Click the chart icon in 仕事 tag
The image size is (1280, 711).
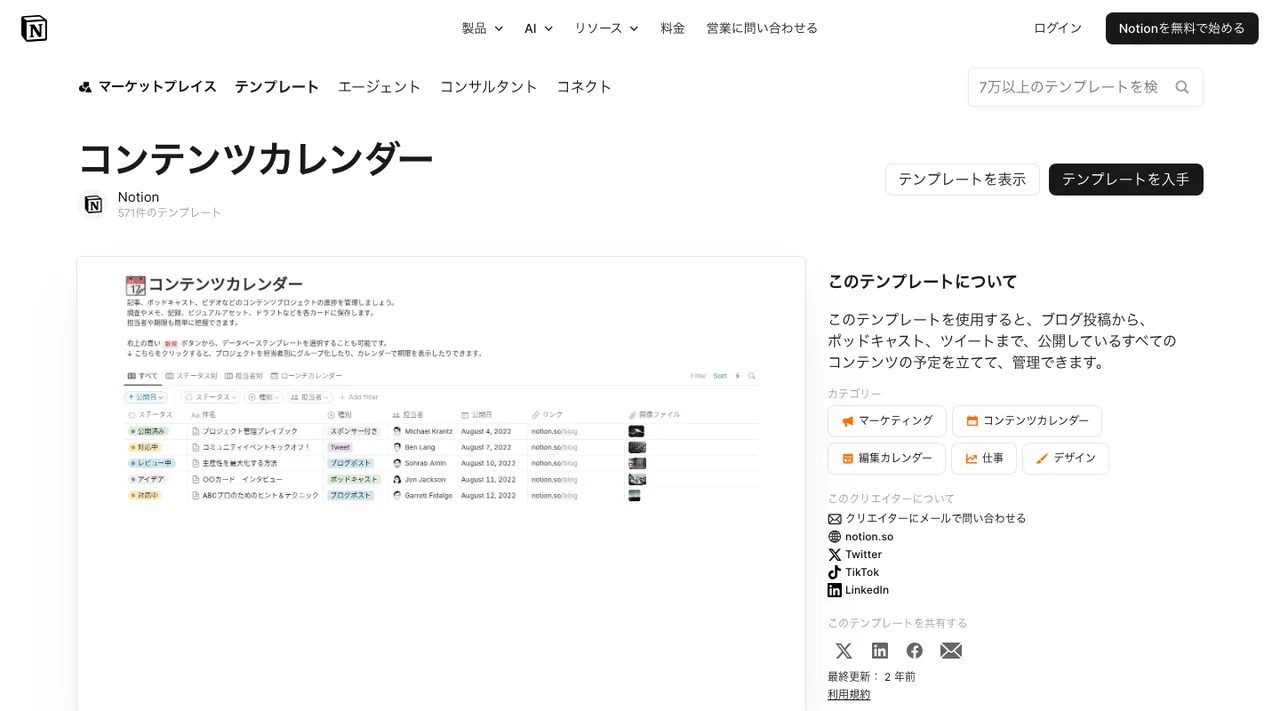(x=971, y=458)
